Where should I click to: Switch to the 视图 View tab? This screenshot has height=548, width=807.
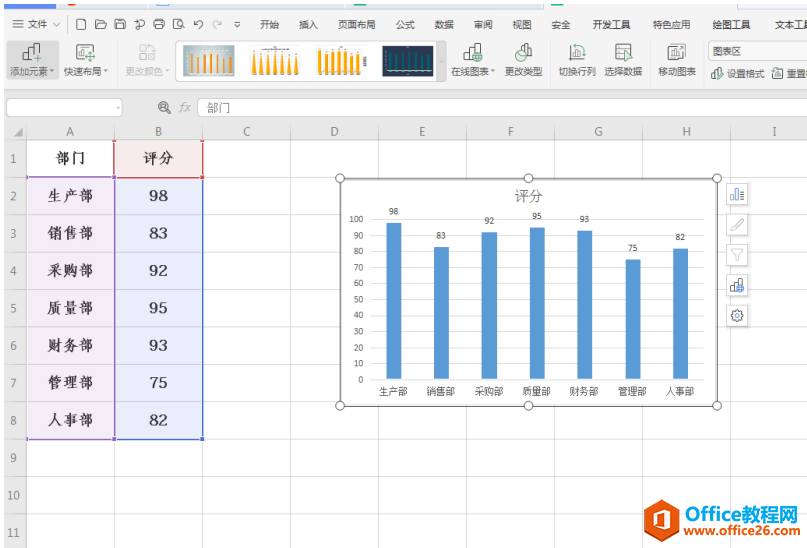point(521,24)
